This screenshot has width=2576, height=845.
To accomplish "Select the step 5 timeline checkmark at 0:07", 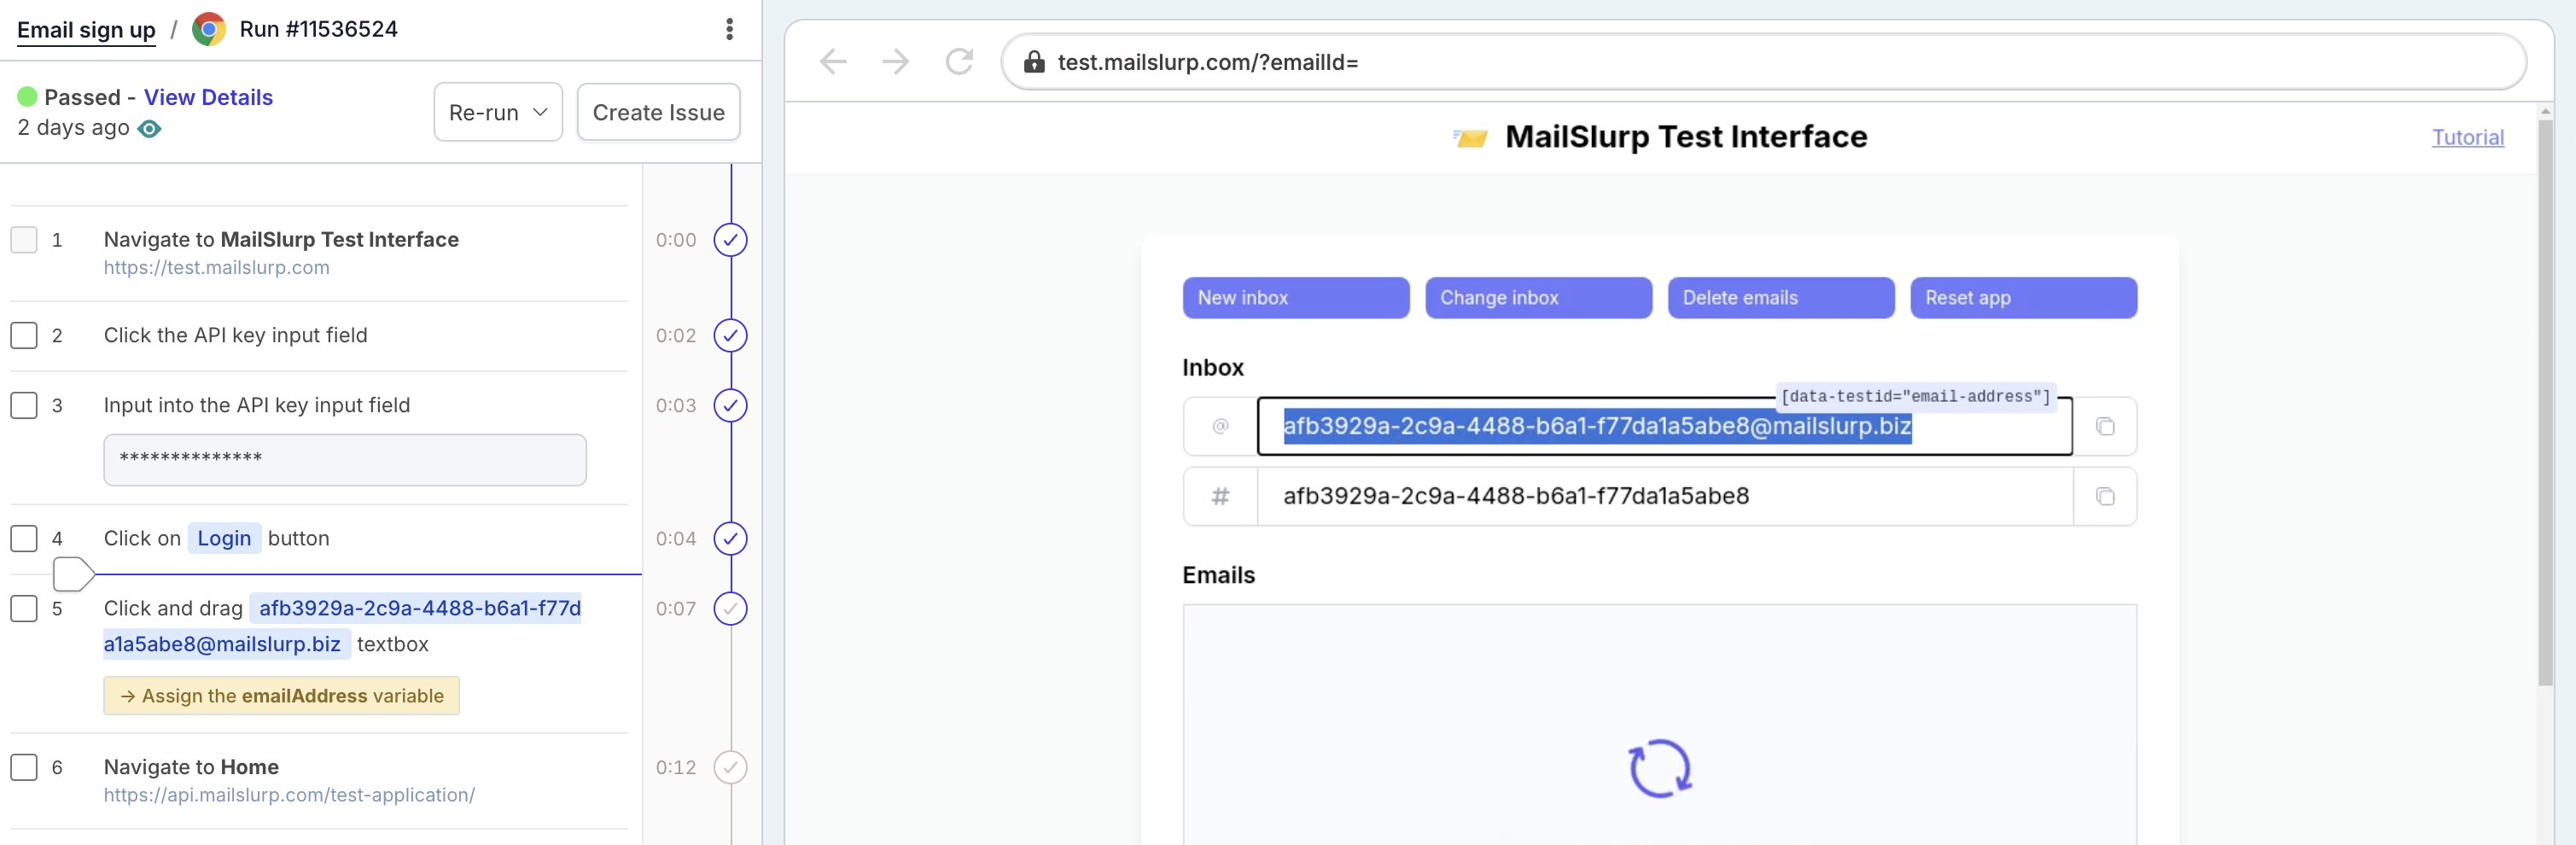I will 731,608.
